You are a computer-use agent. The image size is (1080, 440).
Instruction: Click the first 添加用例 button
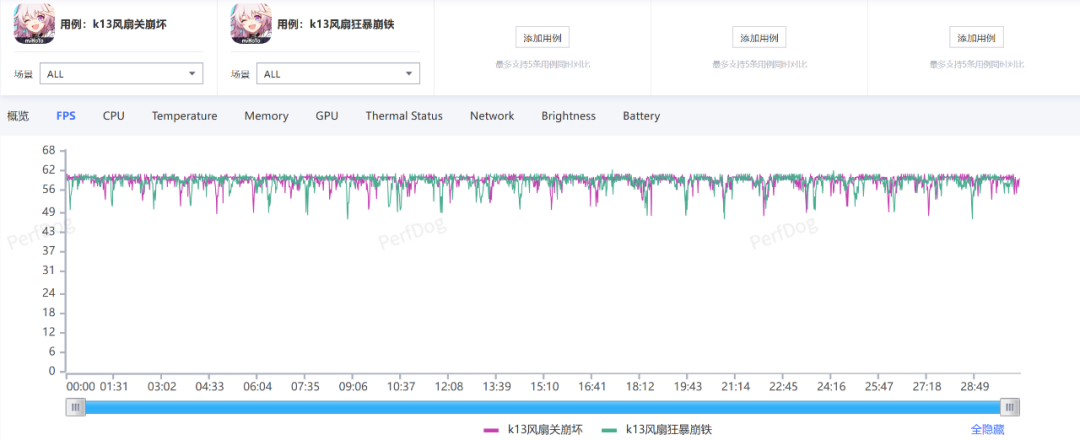coord(543,38)
